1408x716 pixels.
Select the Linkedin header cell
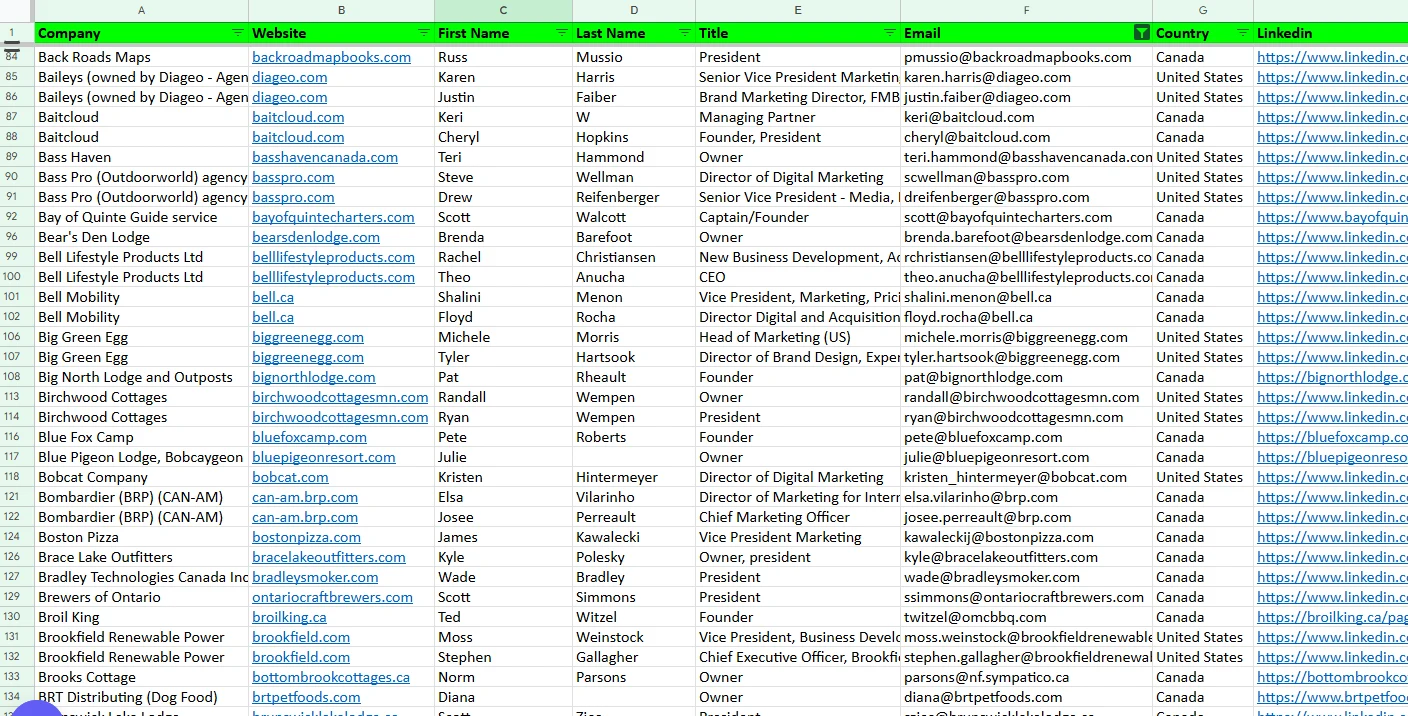1331,33
